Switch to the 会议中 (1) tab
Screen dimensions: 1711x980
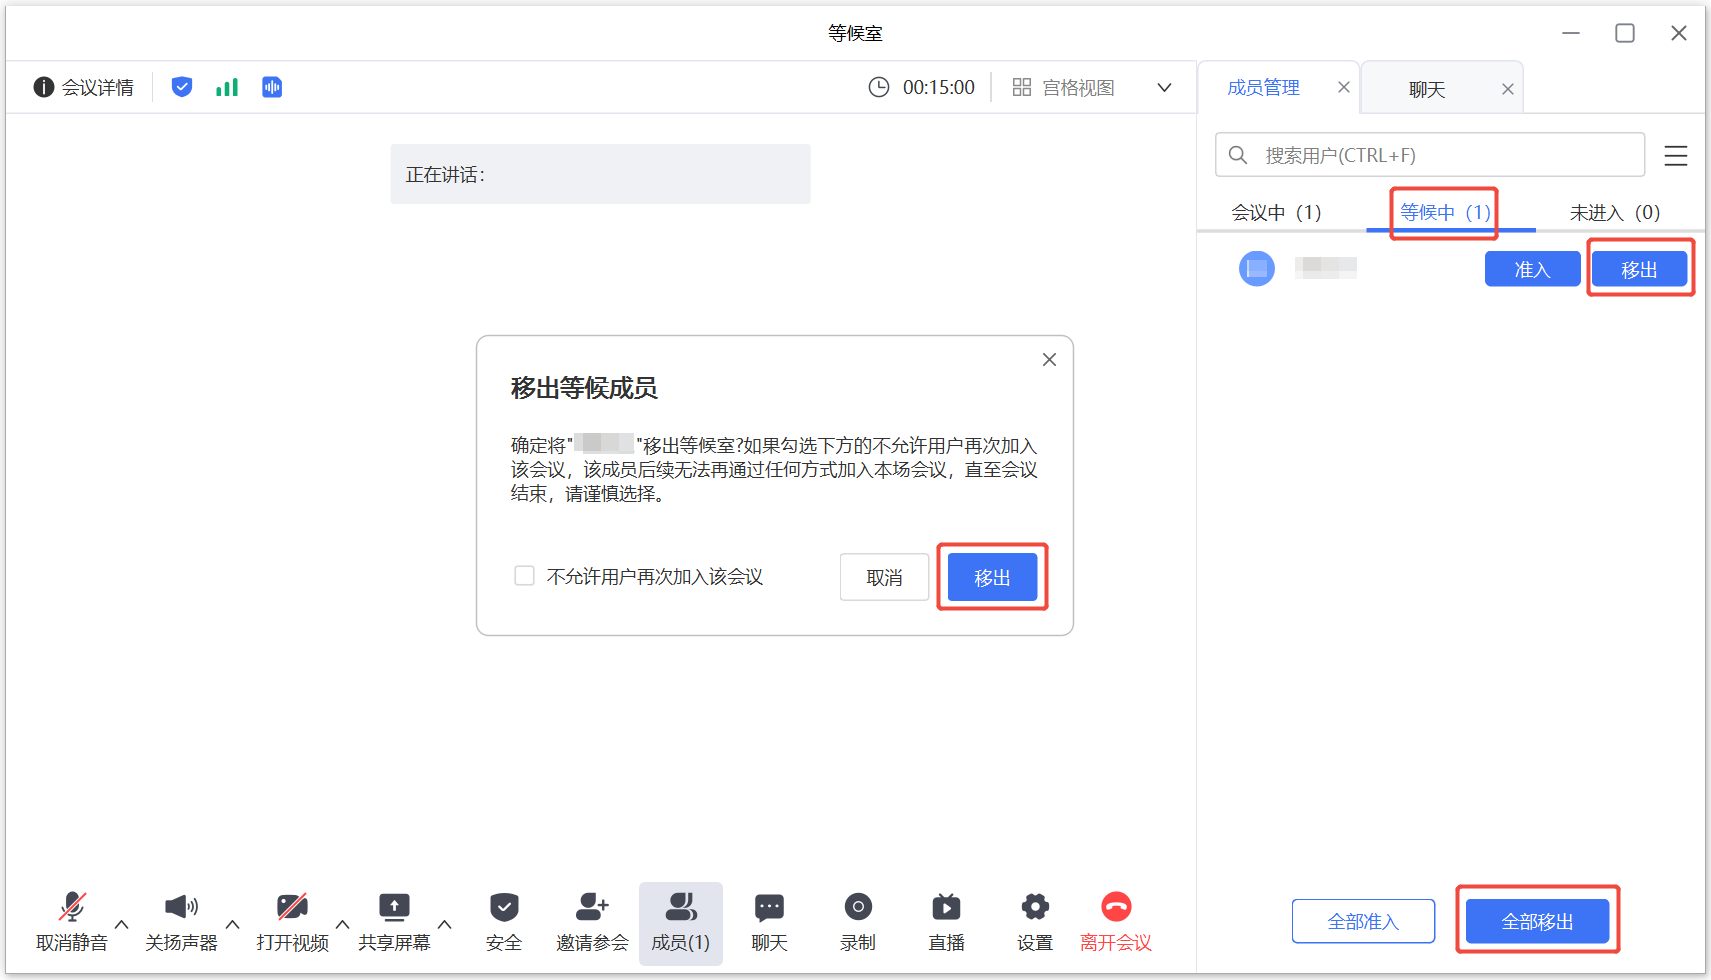tap(1276, 212)
